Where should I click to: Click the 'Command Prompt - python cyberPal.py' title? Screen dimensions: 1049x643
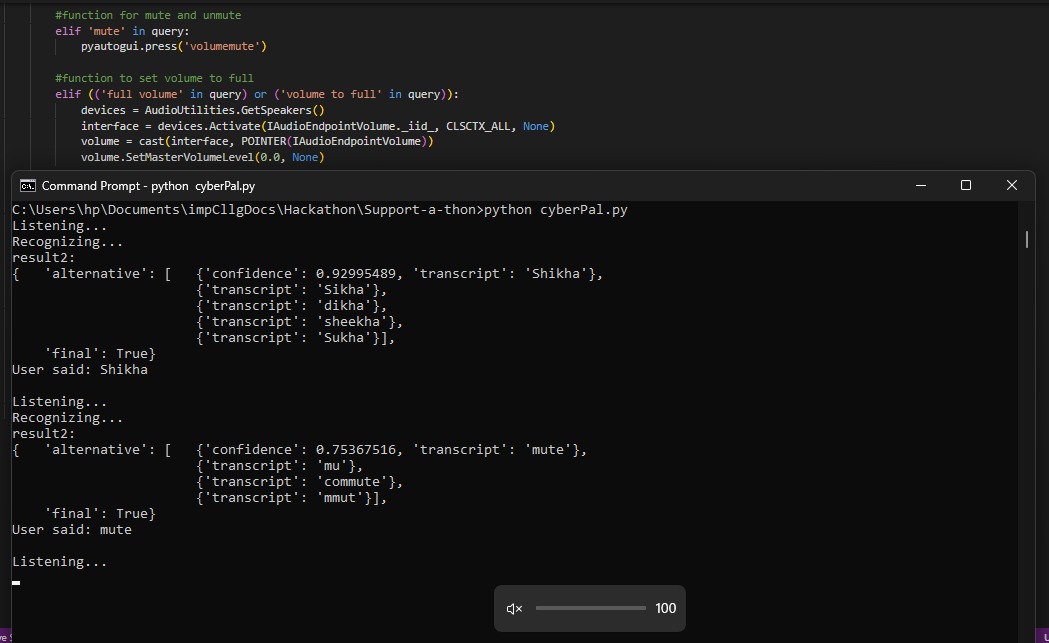149,186
